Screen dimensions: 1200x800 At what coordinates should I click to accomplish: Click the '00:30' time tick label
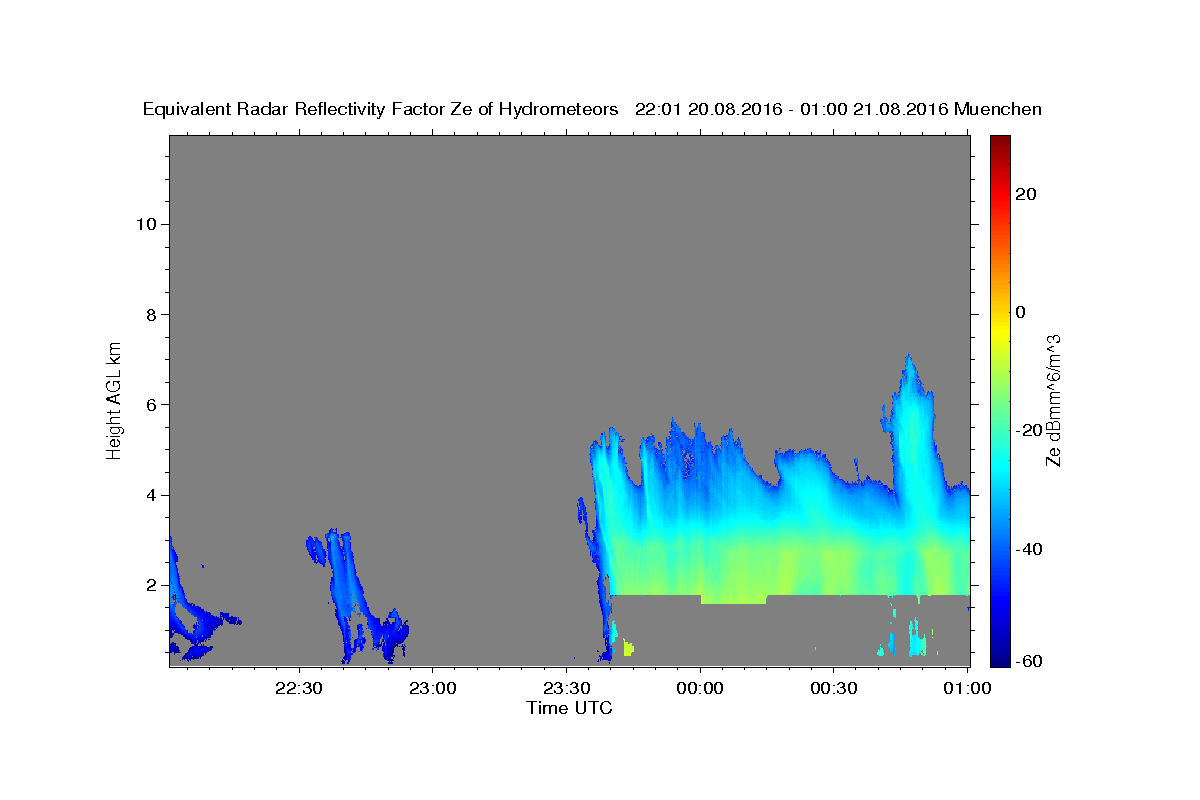(x=833, y=688)
